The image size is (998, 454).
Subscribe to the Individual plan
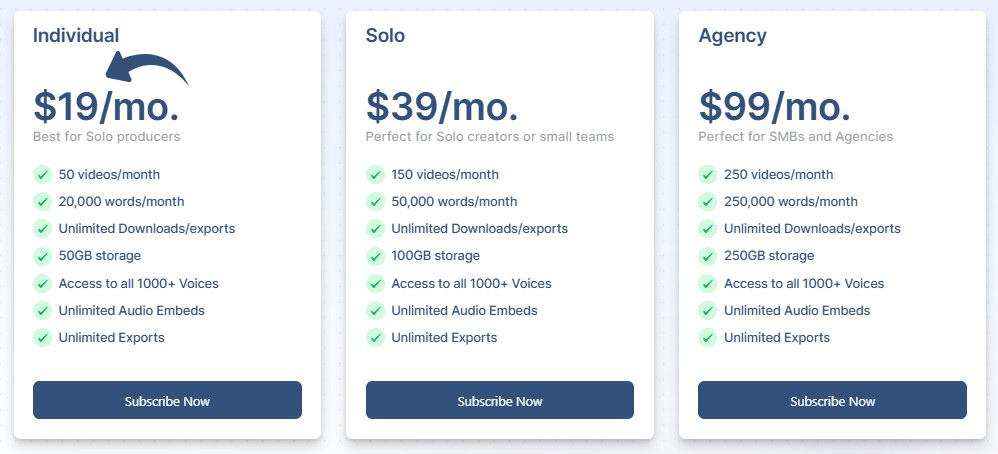click(x=167, y=400)
